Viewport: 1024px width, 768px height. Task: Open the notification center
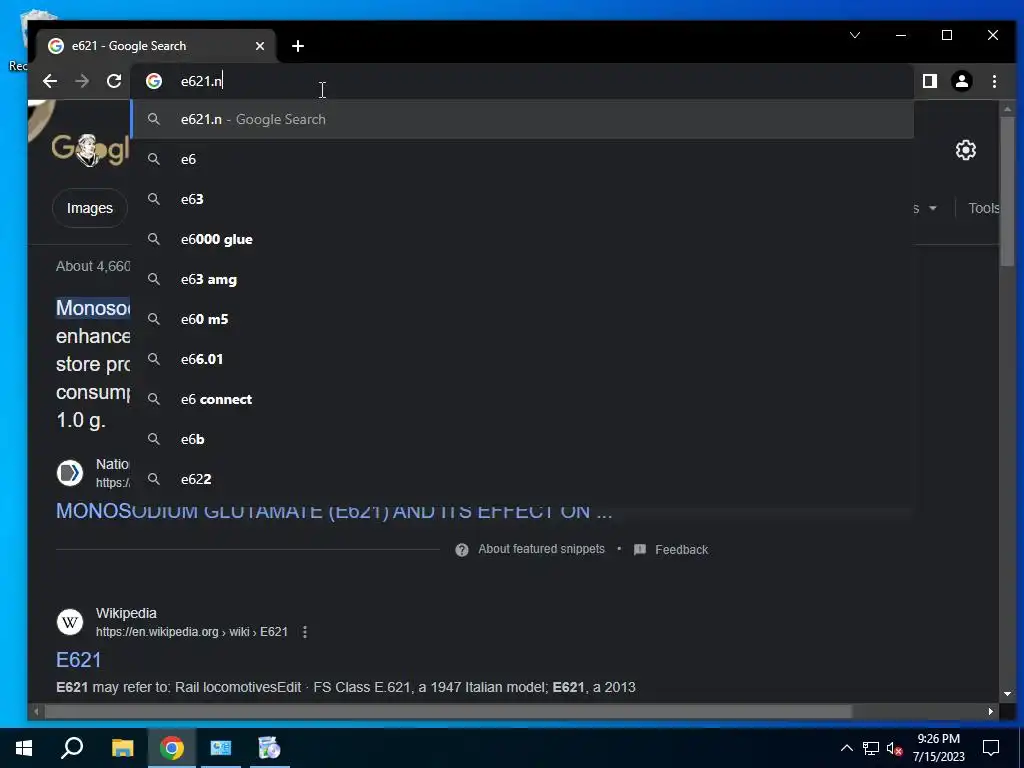[991, 748]
